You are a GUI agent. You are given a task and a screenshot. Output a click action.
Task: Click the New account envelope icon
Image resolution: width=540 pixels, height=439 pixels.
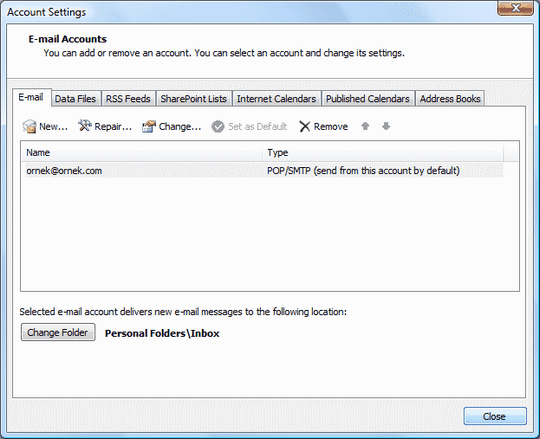[x=29, y=126]
